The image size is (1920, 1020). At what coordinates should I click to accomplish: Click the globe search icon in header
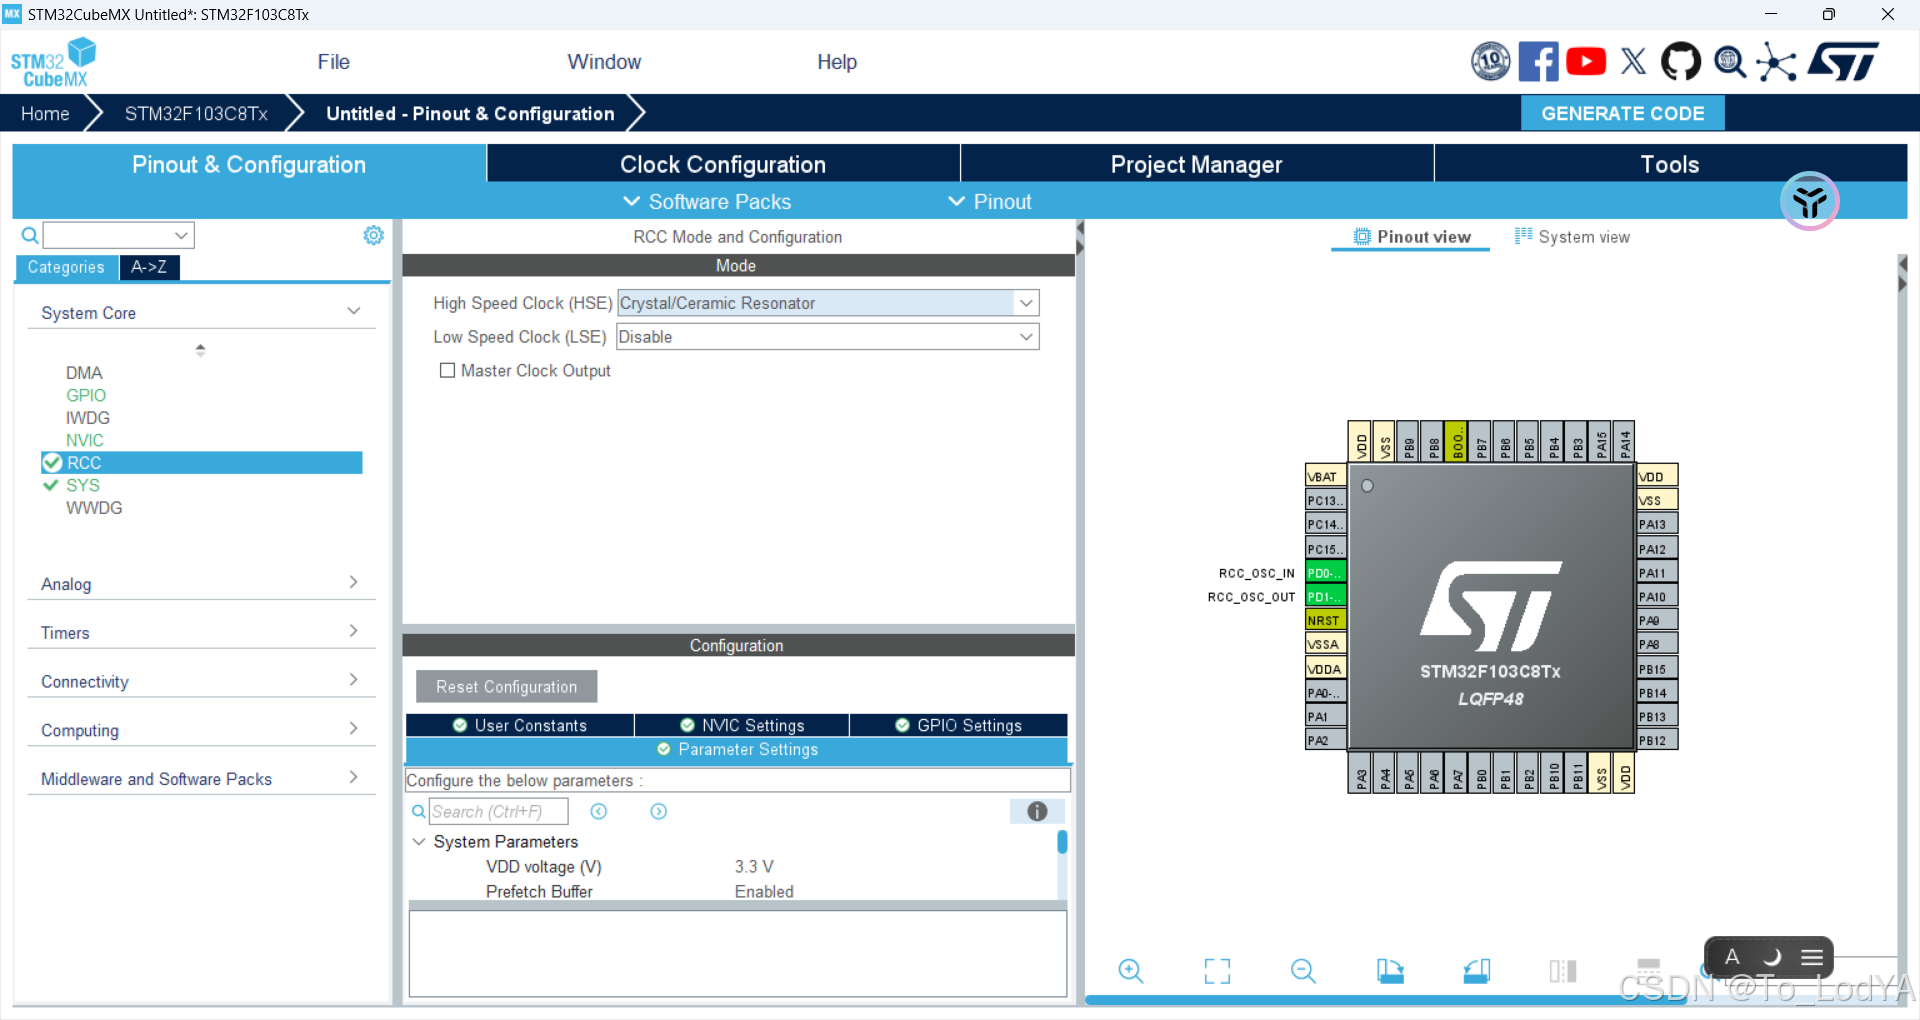click(1729, 62)
